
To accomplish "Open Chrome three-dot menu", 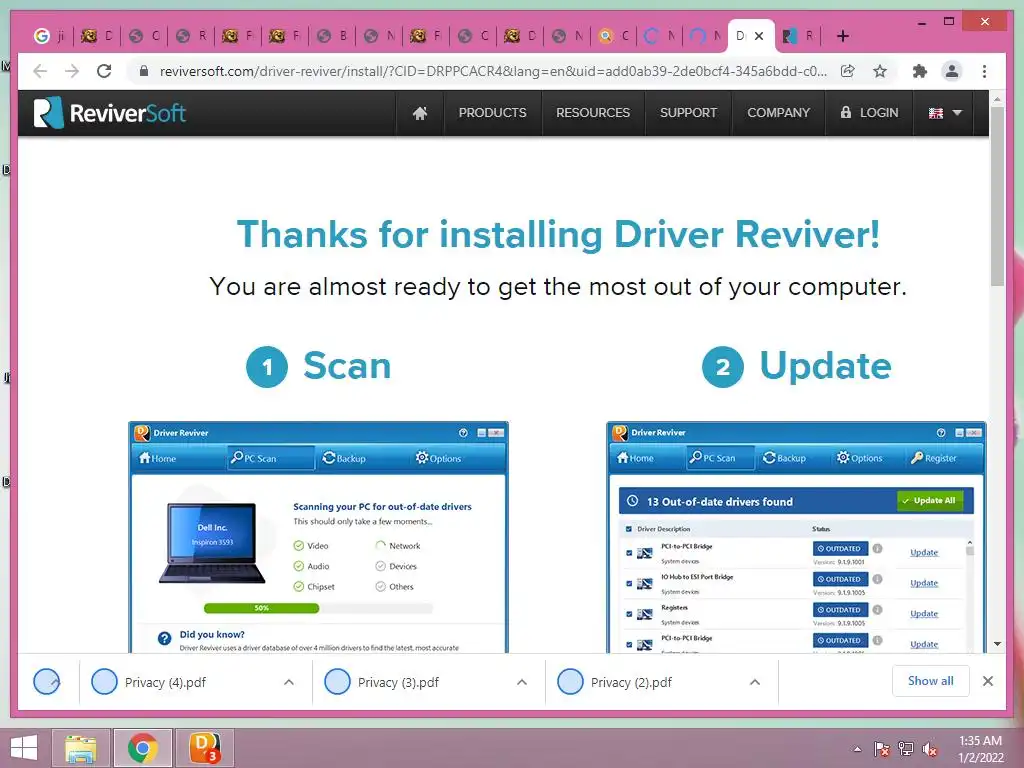I will tap(984, 71).
